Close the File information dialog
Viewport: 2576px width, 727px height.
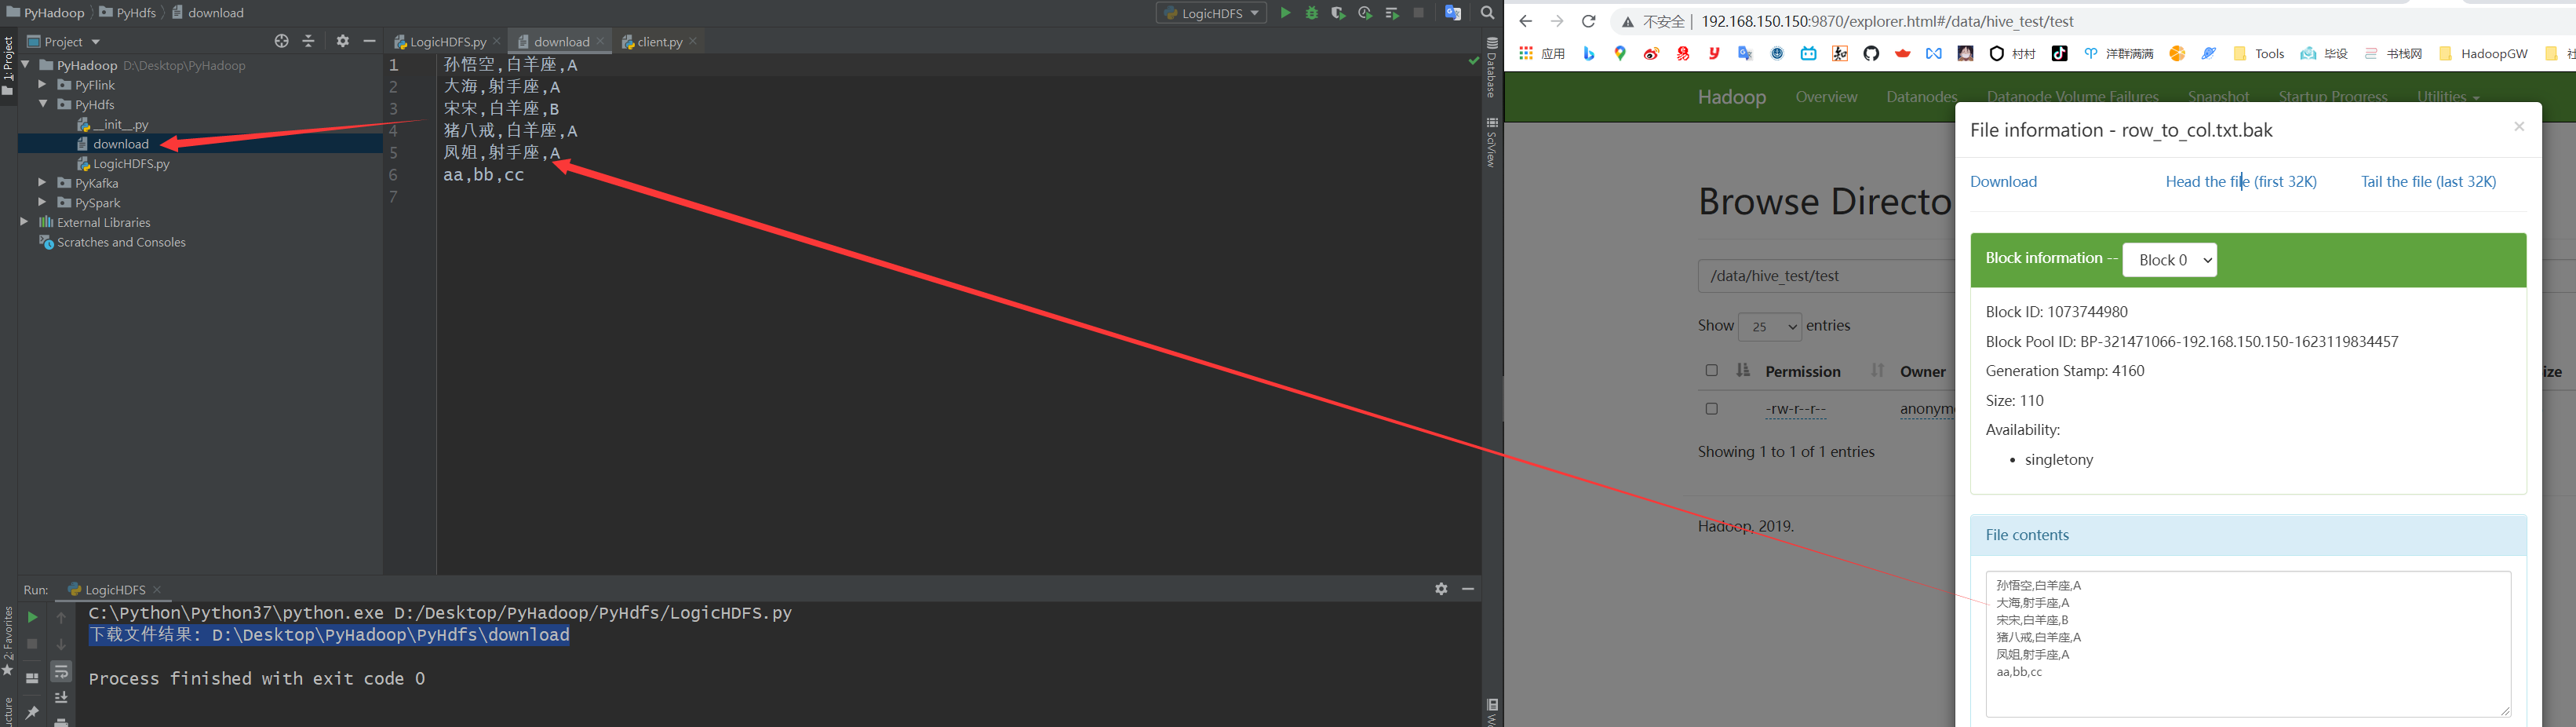point(2519,126)
